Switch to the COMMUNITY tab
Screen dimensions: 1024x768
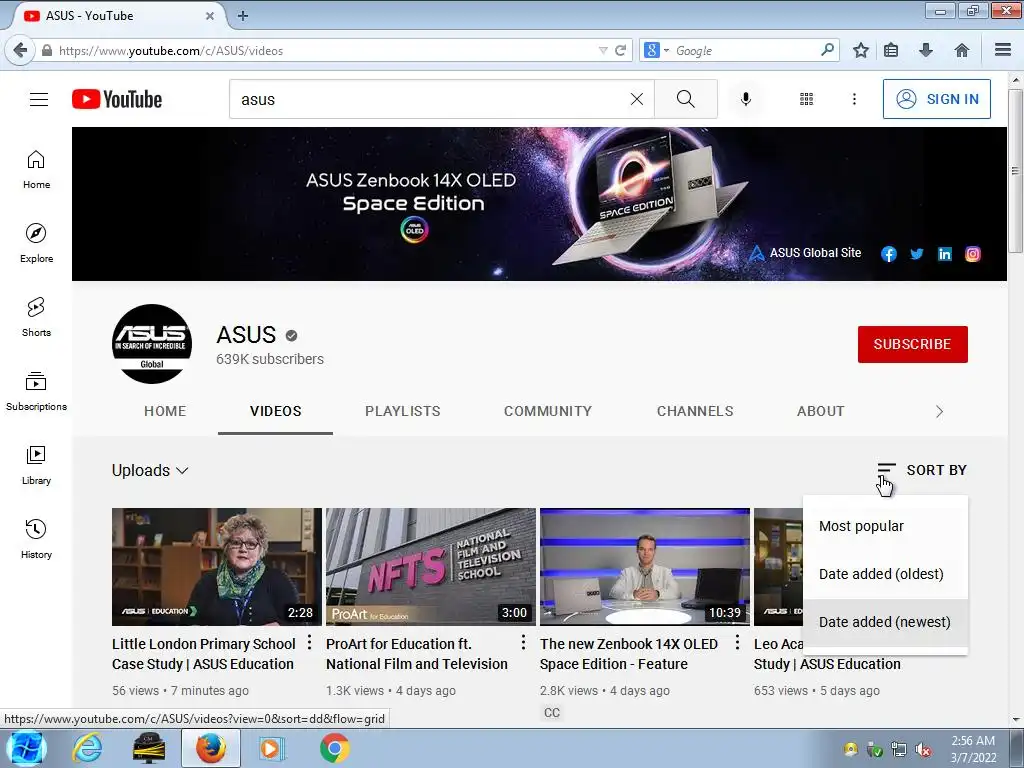[548, 411]
